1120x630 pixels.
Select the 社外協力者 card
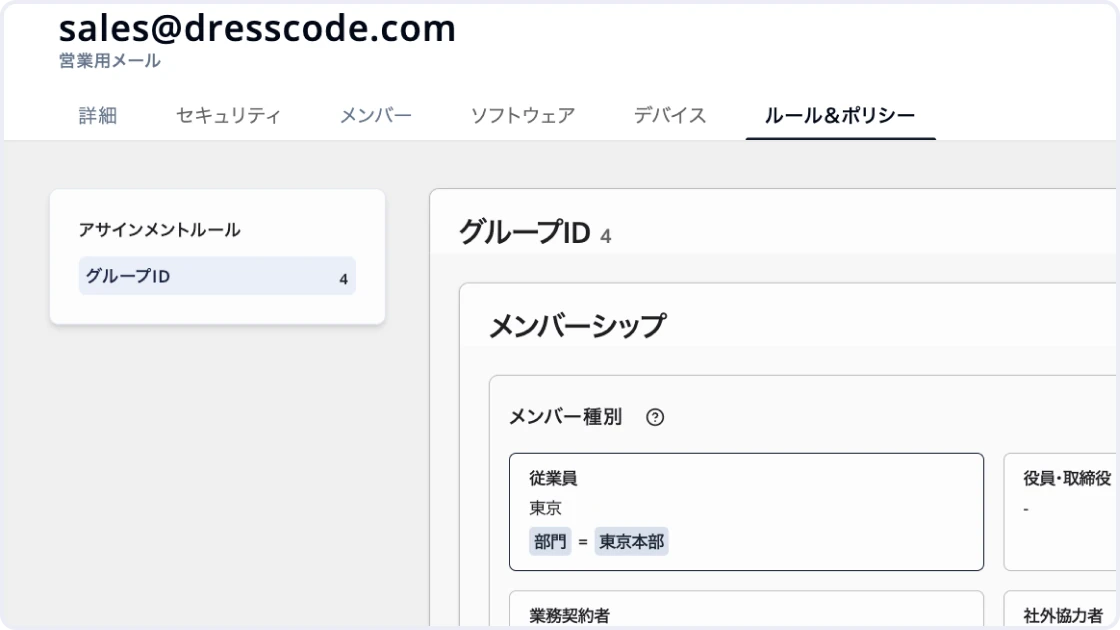(x=1061, y=609)
